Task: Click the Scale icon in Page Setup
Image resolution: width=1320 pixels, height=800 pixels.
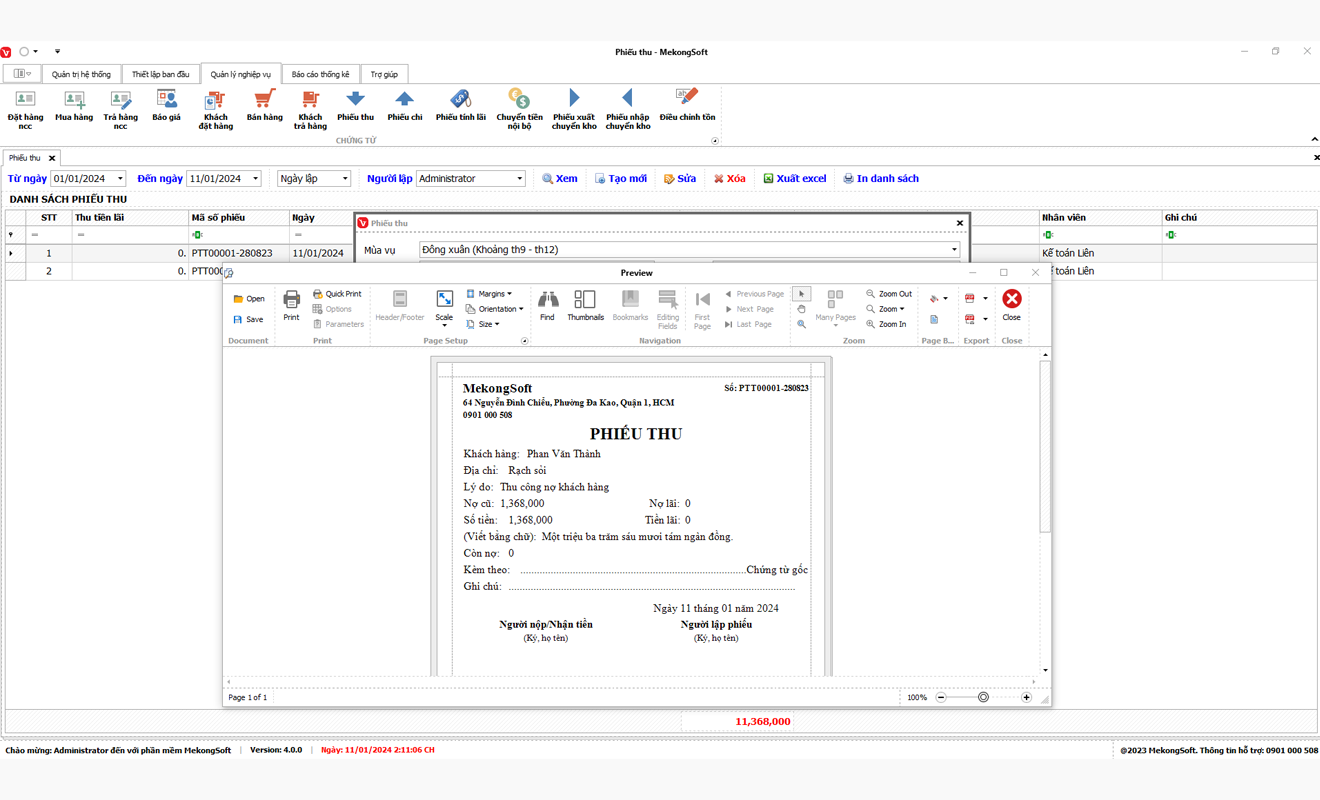Action: pos(444,300)
